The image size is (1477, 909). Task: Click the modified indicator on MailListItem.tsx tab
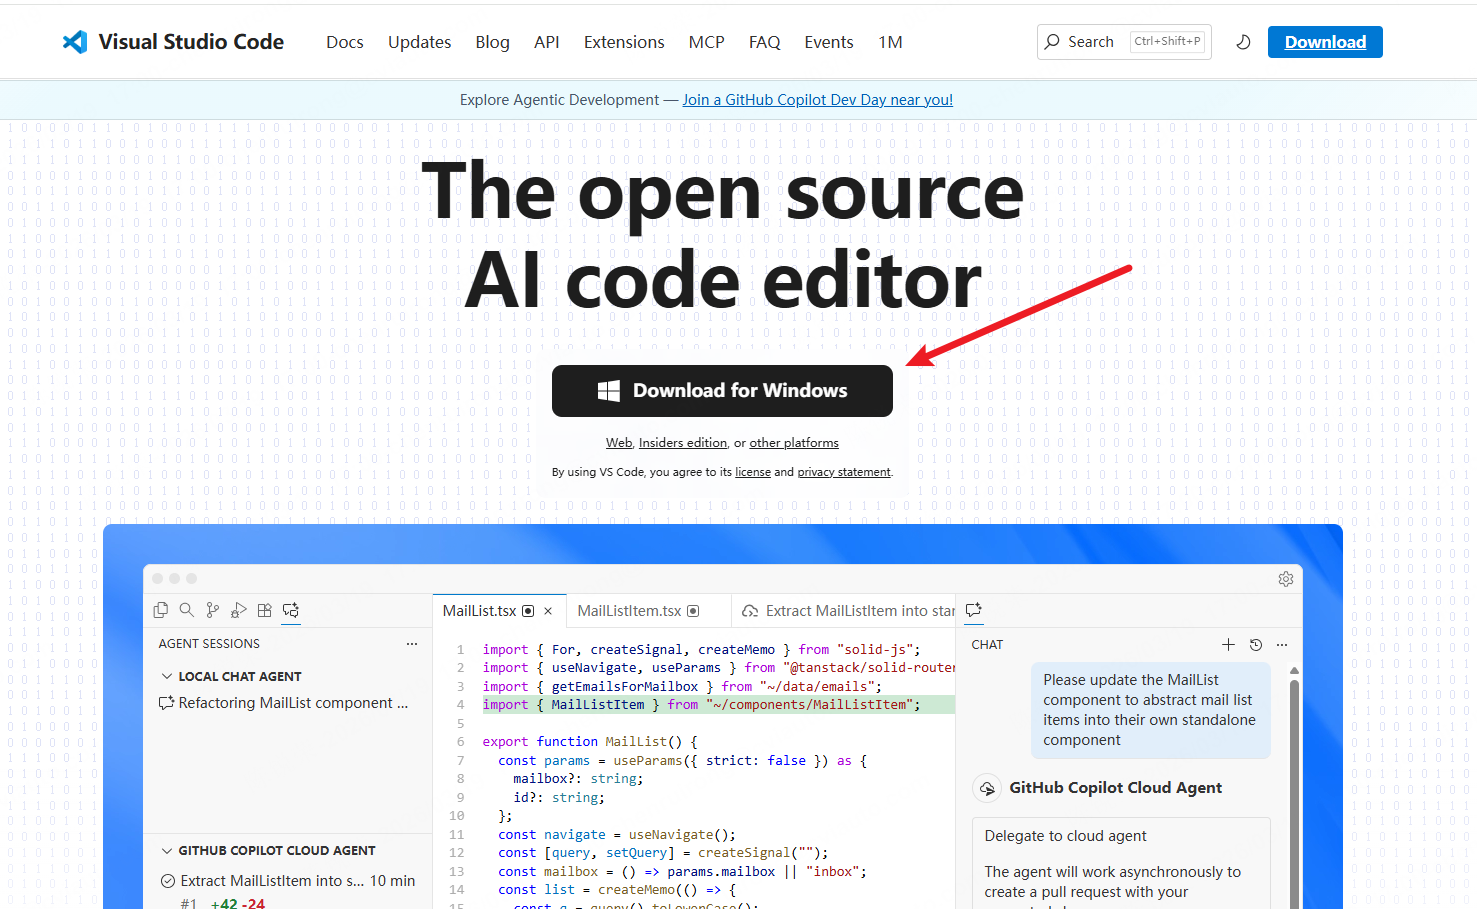[x=693, y=611]
